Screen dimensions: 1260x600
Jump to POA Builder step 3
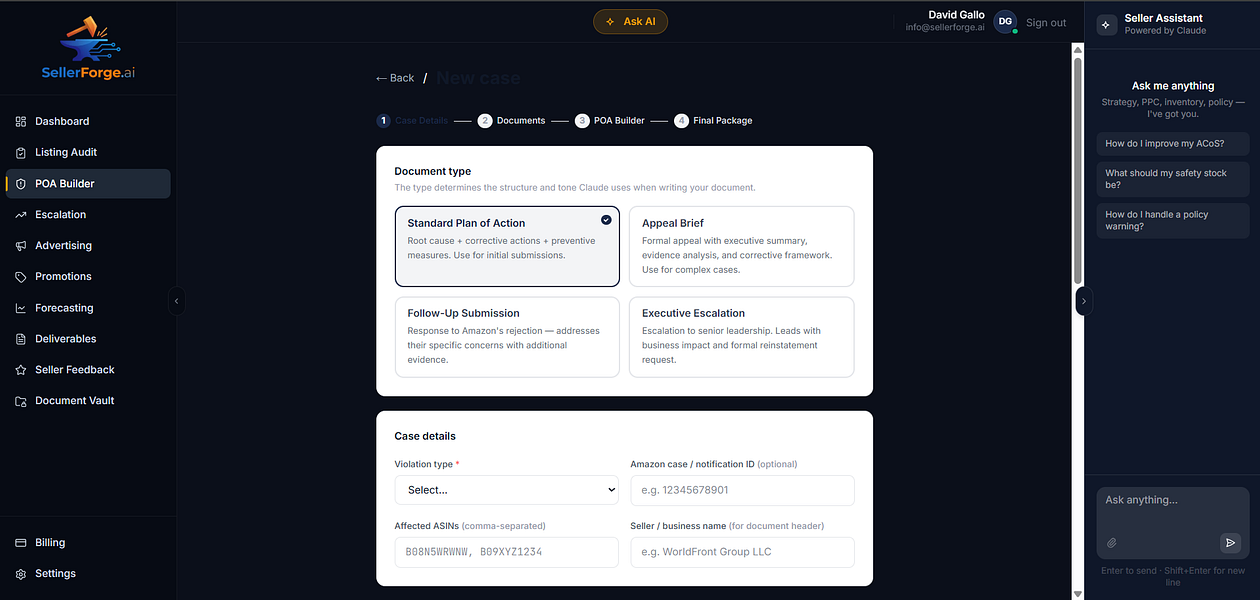point(610,120)
